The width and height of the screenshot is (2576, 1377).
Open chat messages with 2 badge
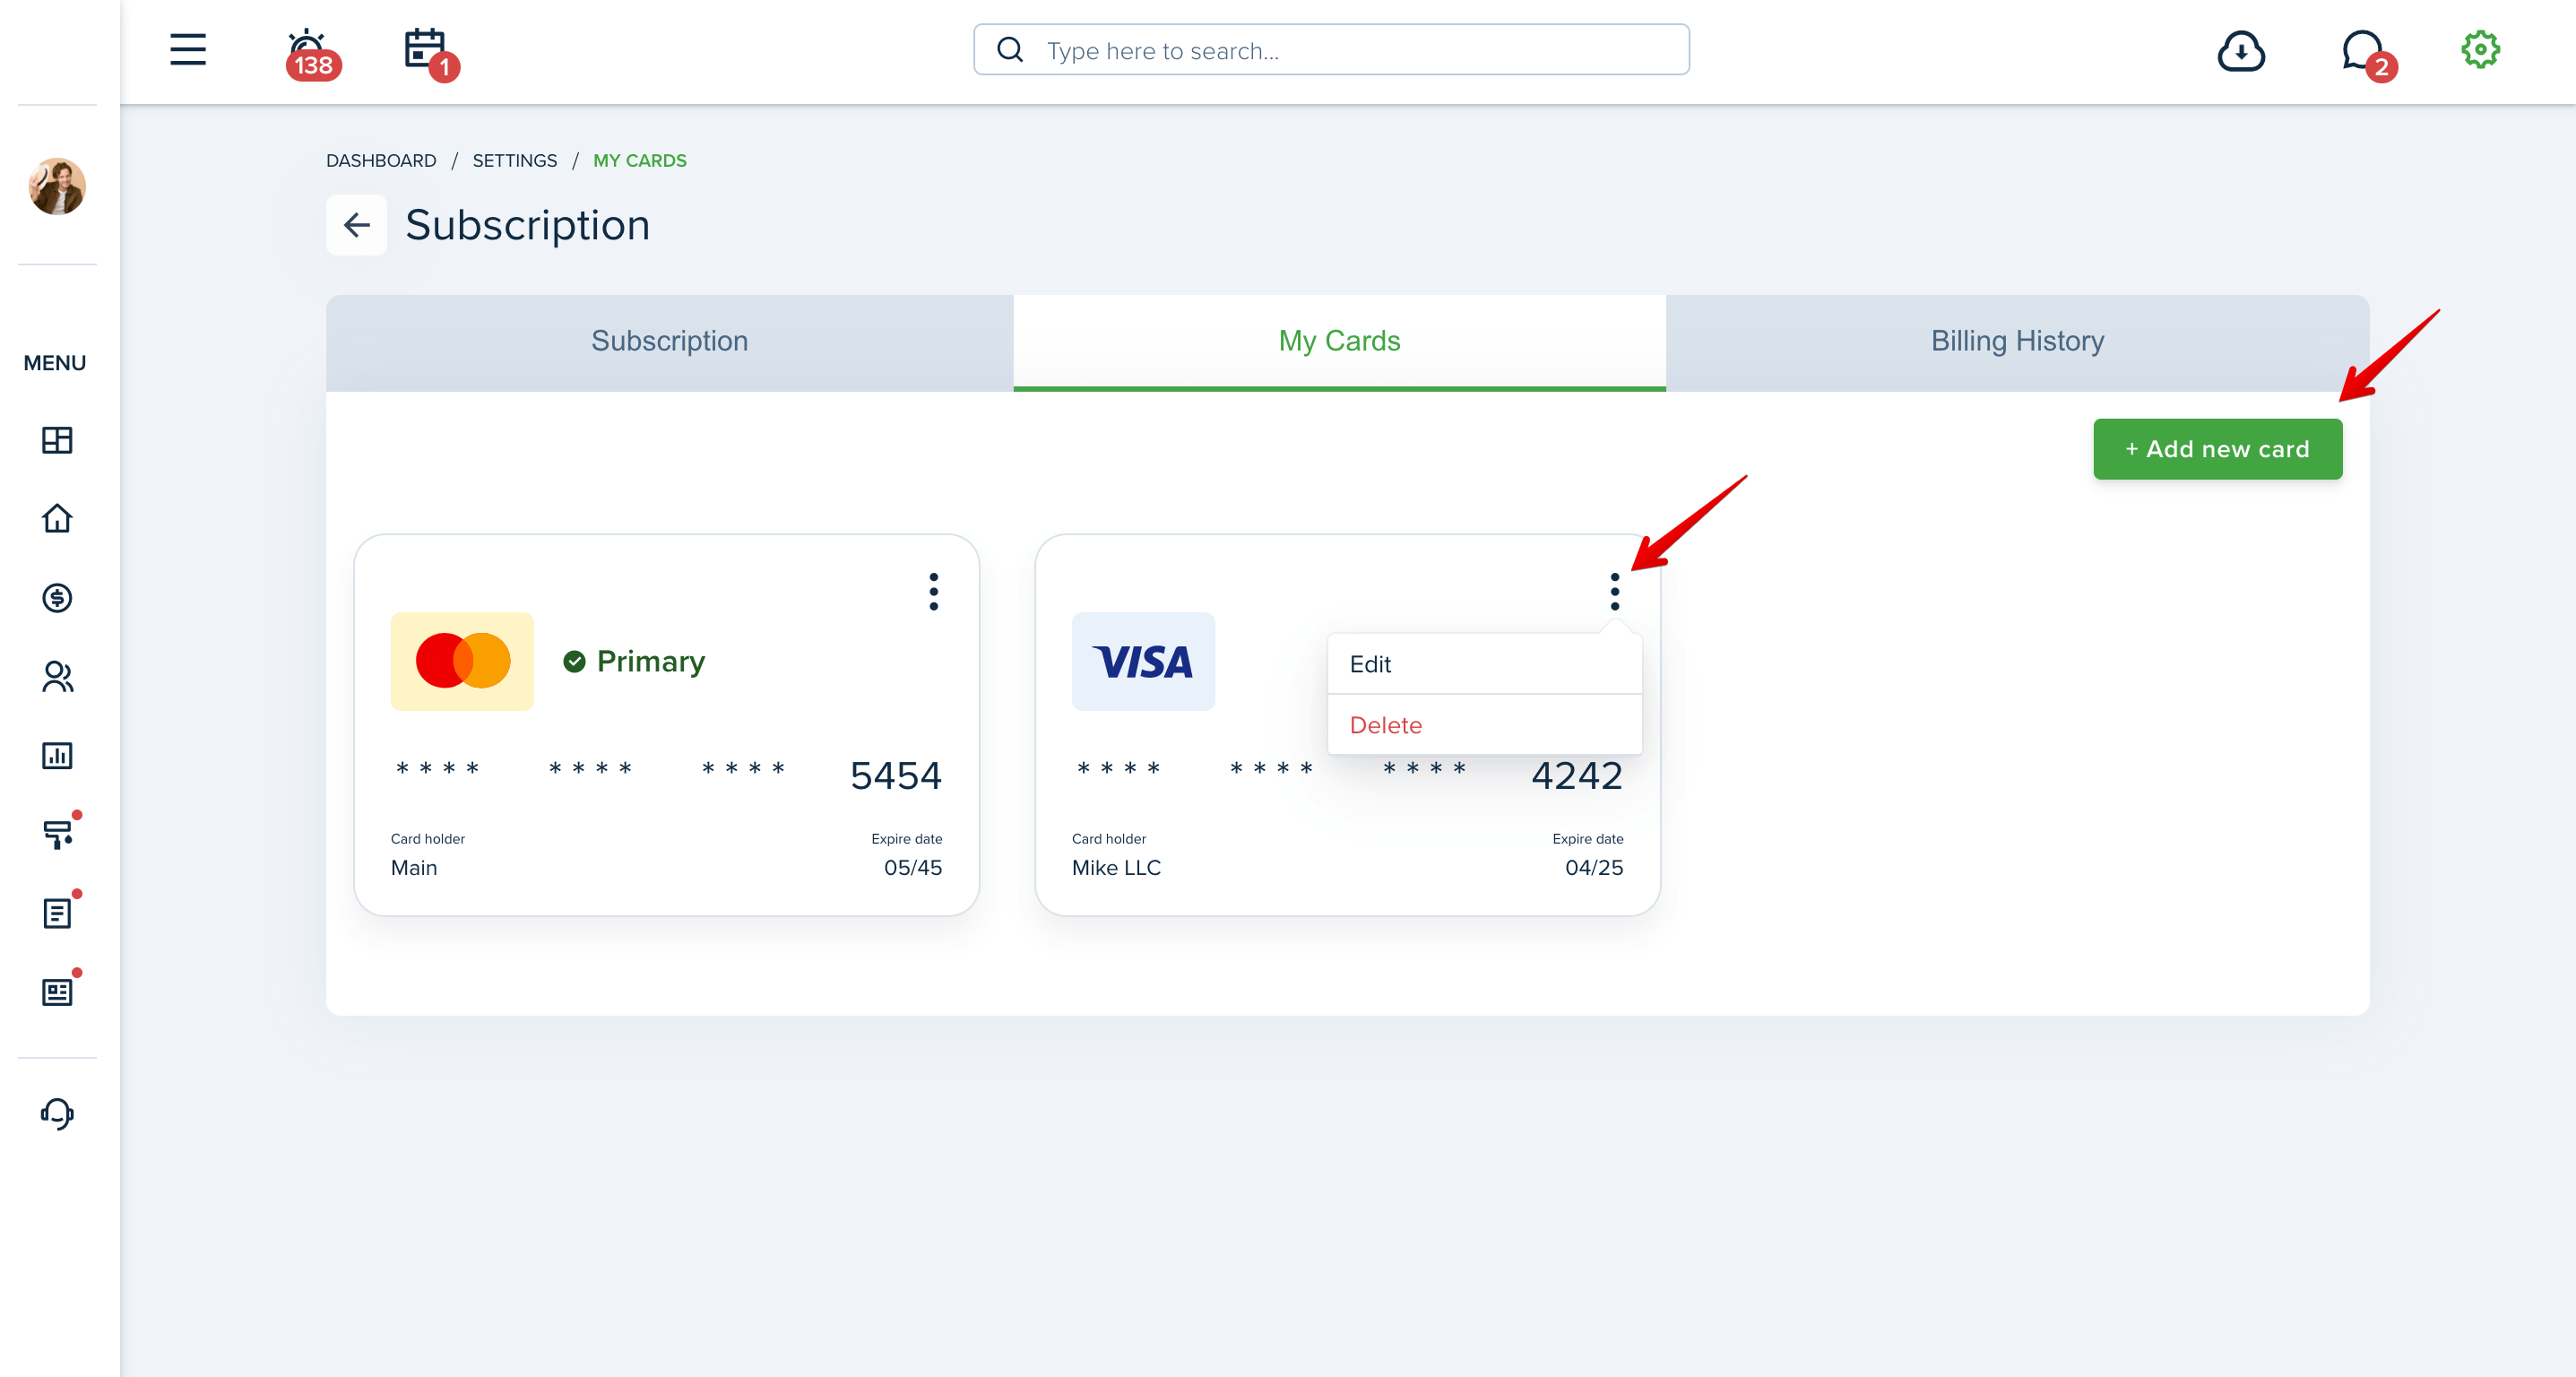pyautogui.click(x=2366, y=53)
